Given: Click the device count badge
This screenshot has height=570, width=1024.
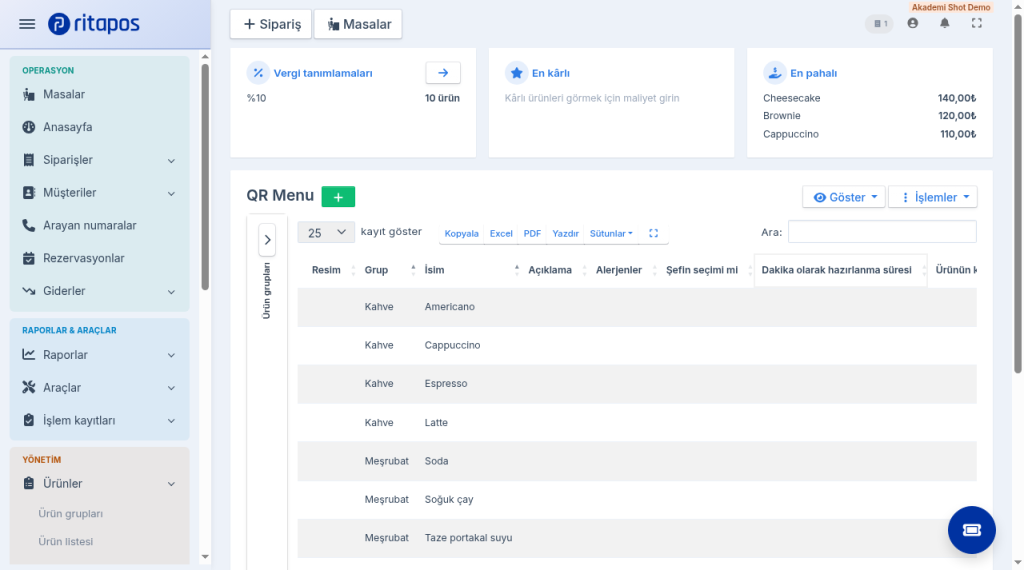Looking at the screenshot, I should (880, 24).
